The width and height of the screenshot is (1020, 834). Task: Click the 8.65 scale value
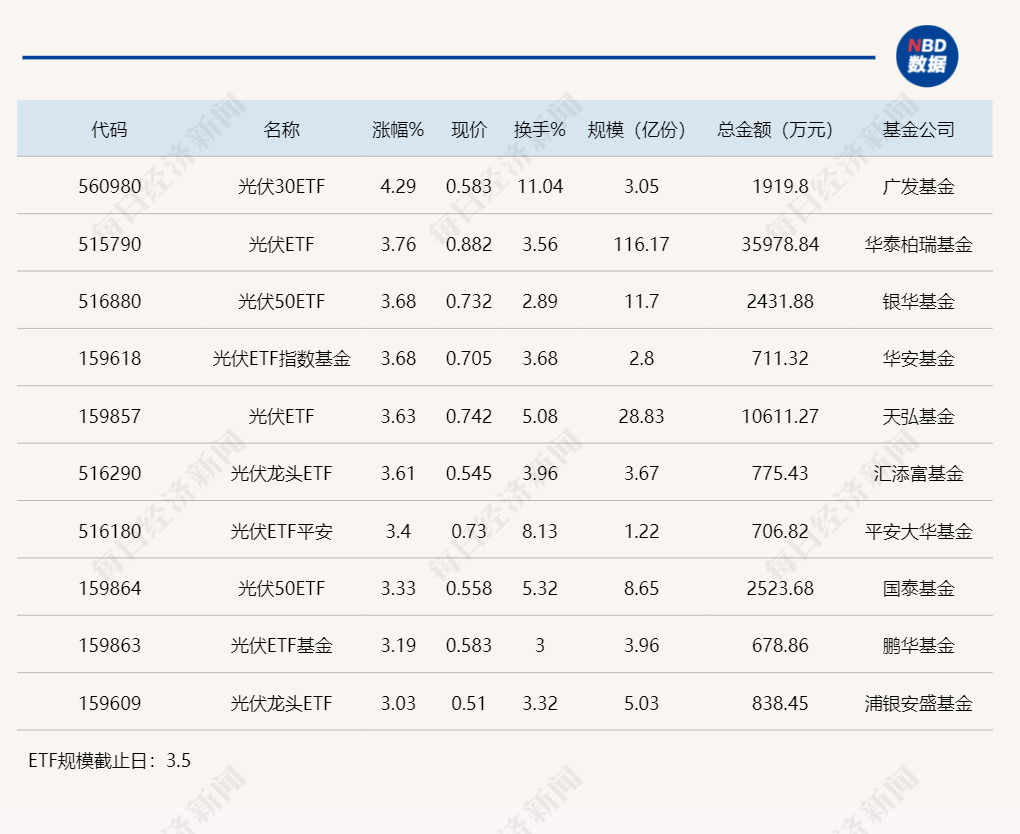641,589
